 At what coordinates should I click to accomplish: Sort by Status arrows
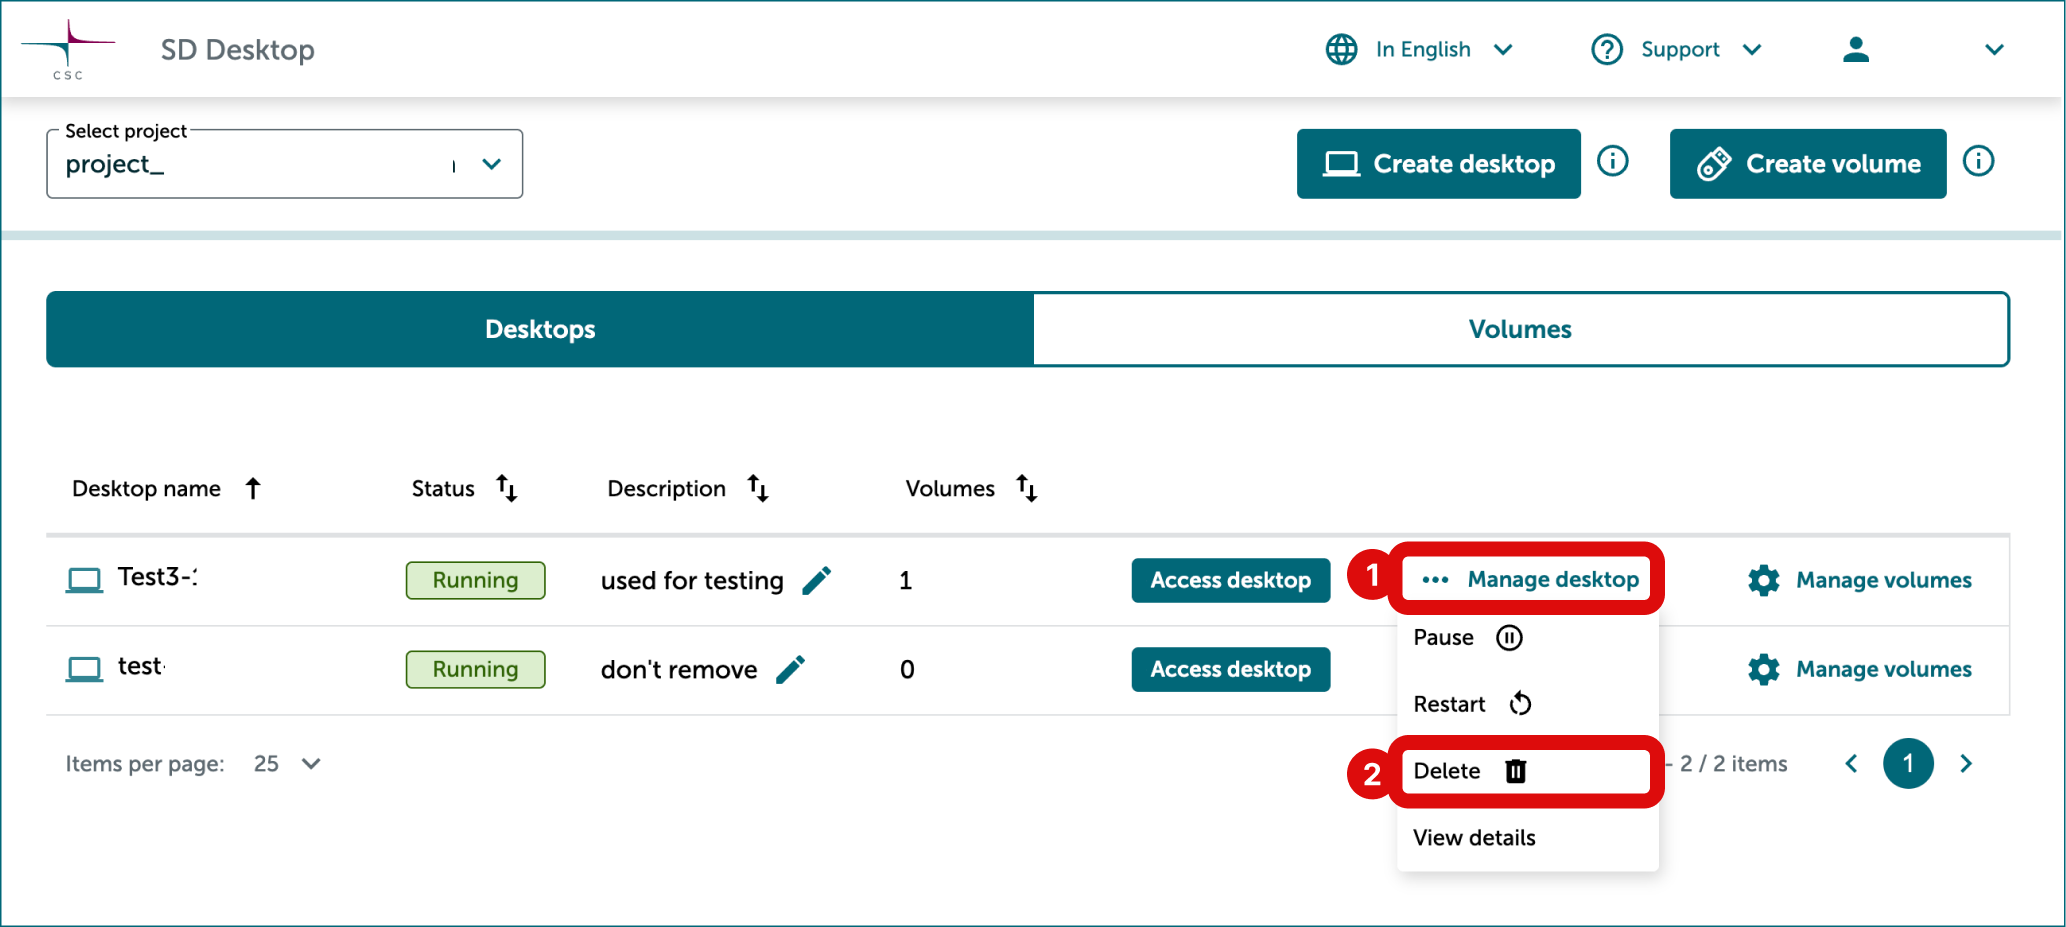click(507, 488)
